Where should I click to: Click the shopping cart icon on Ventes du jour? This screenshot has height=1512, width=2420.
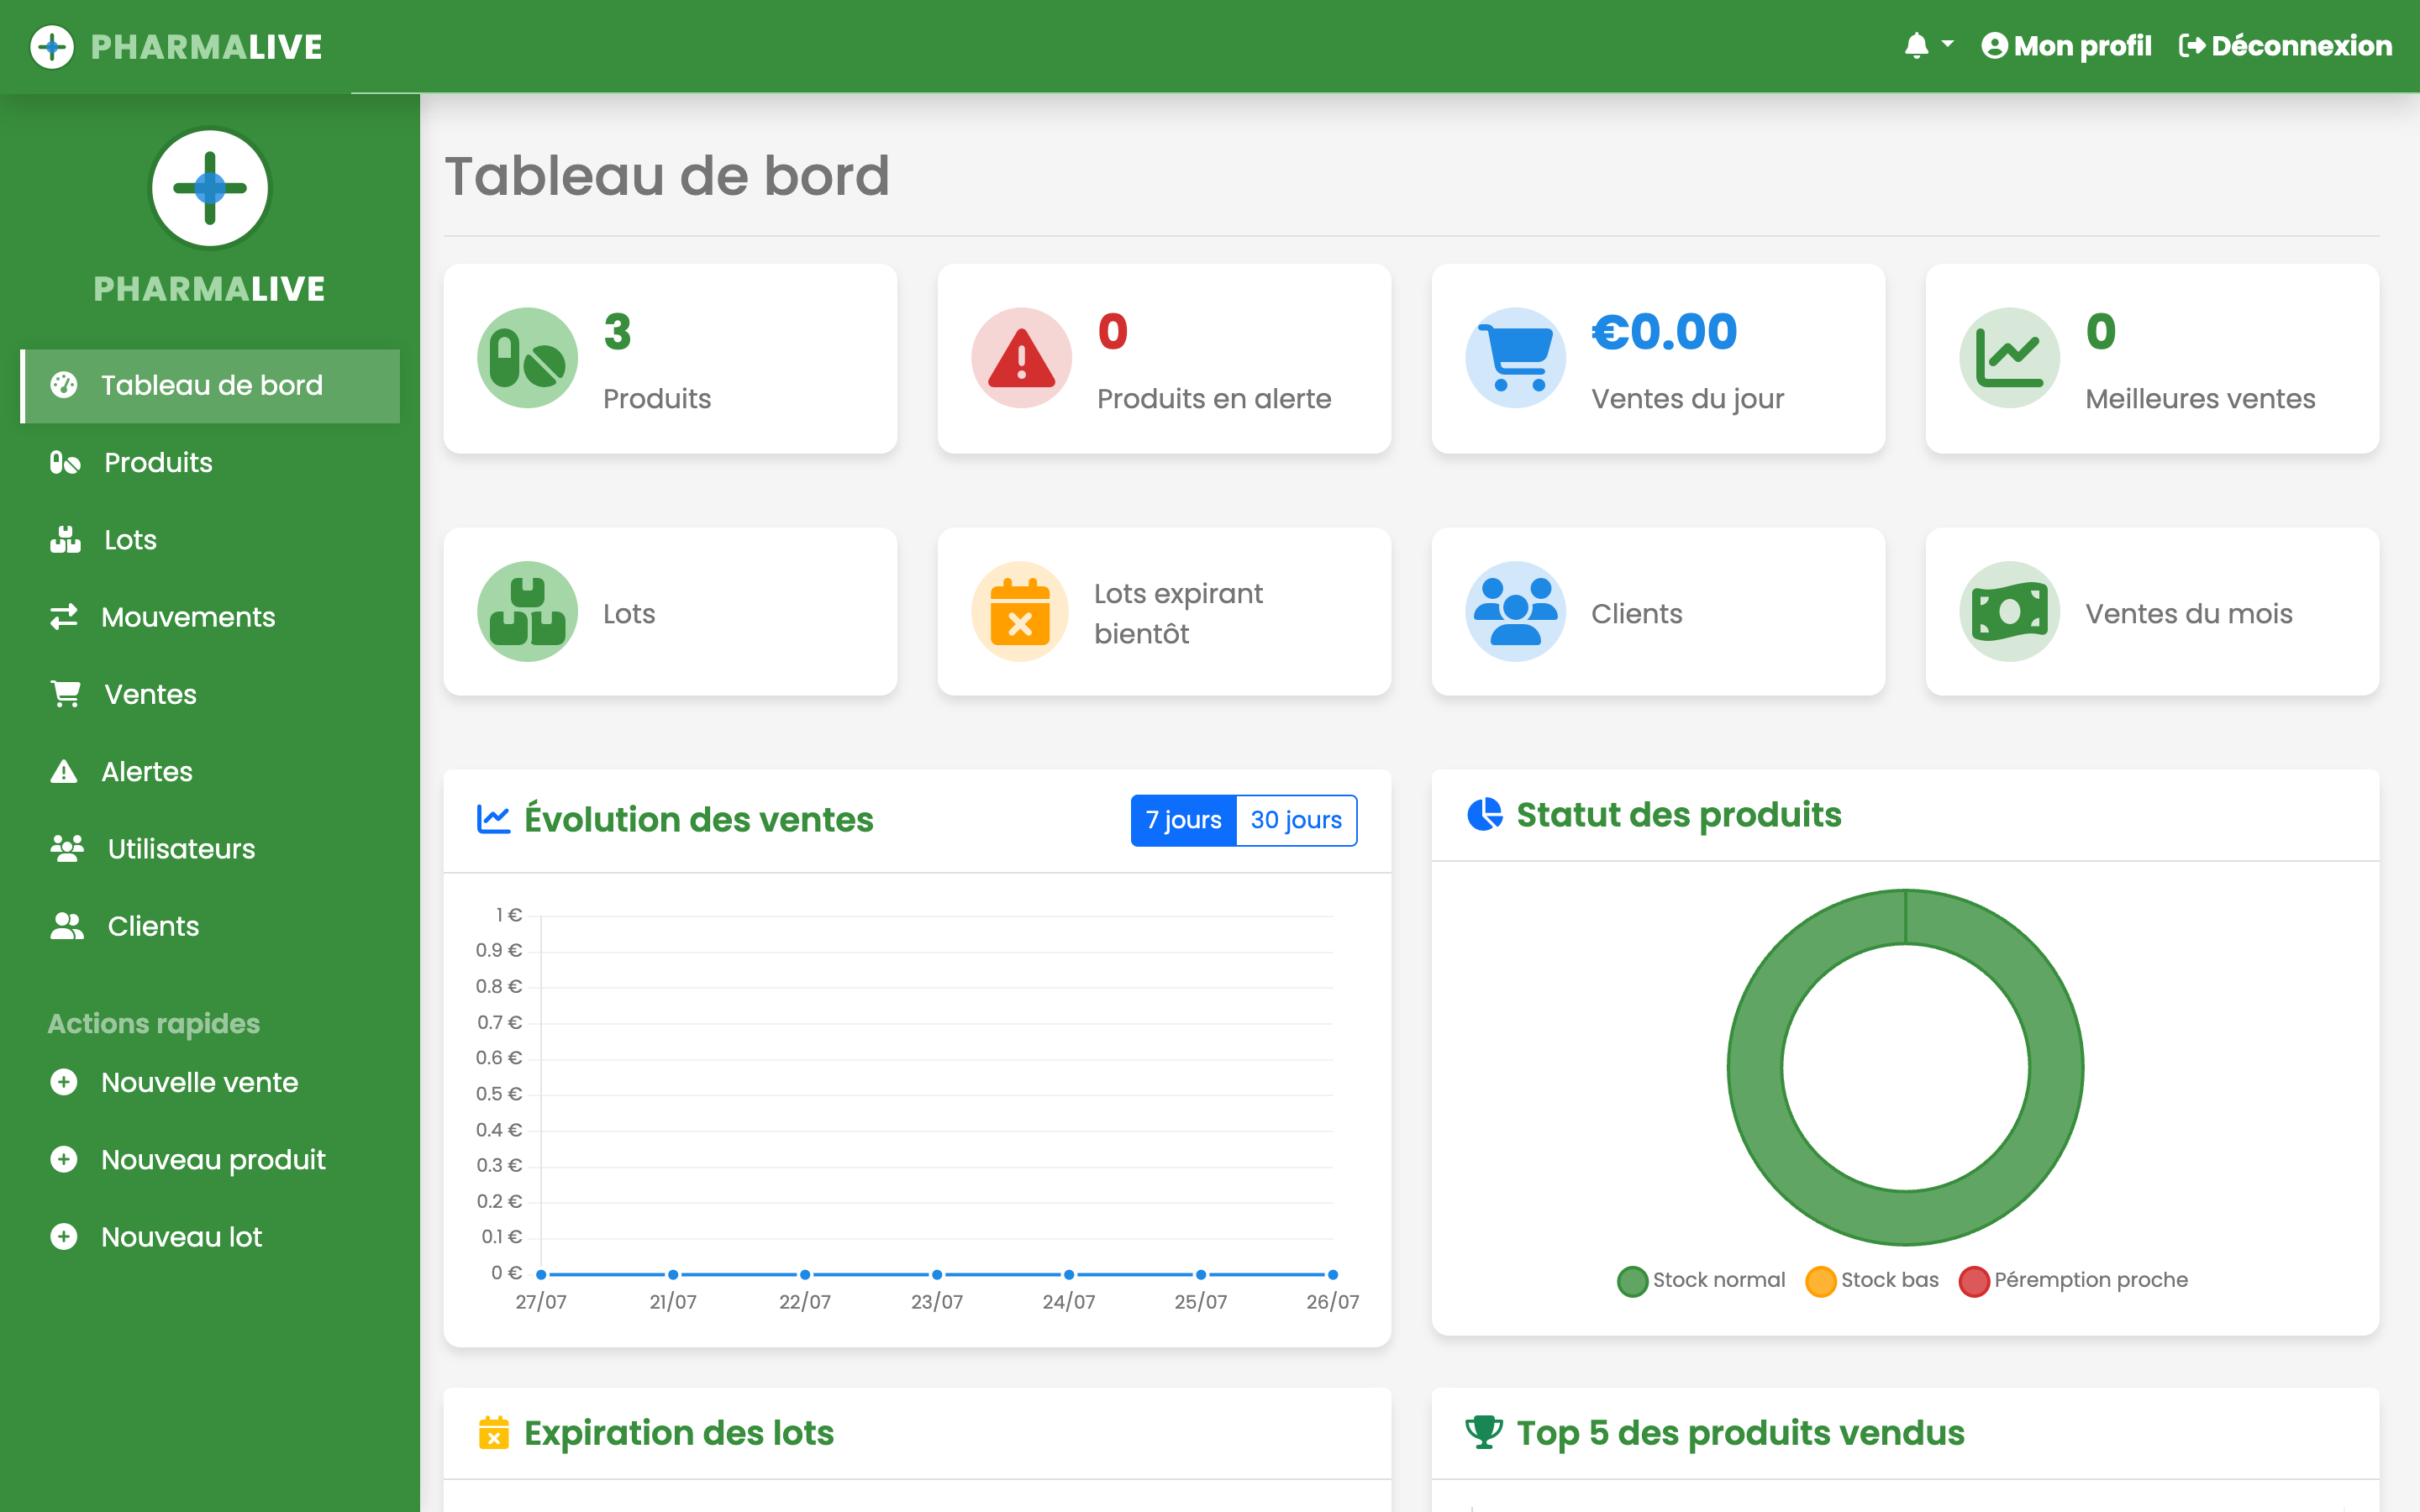(1515, 358)
